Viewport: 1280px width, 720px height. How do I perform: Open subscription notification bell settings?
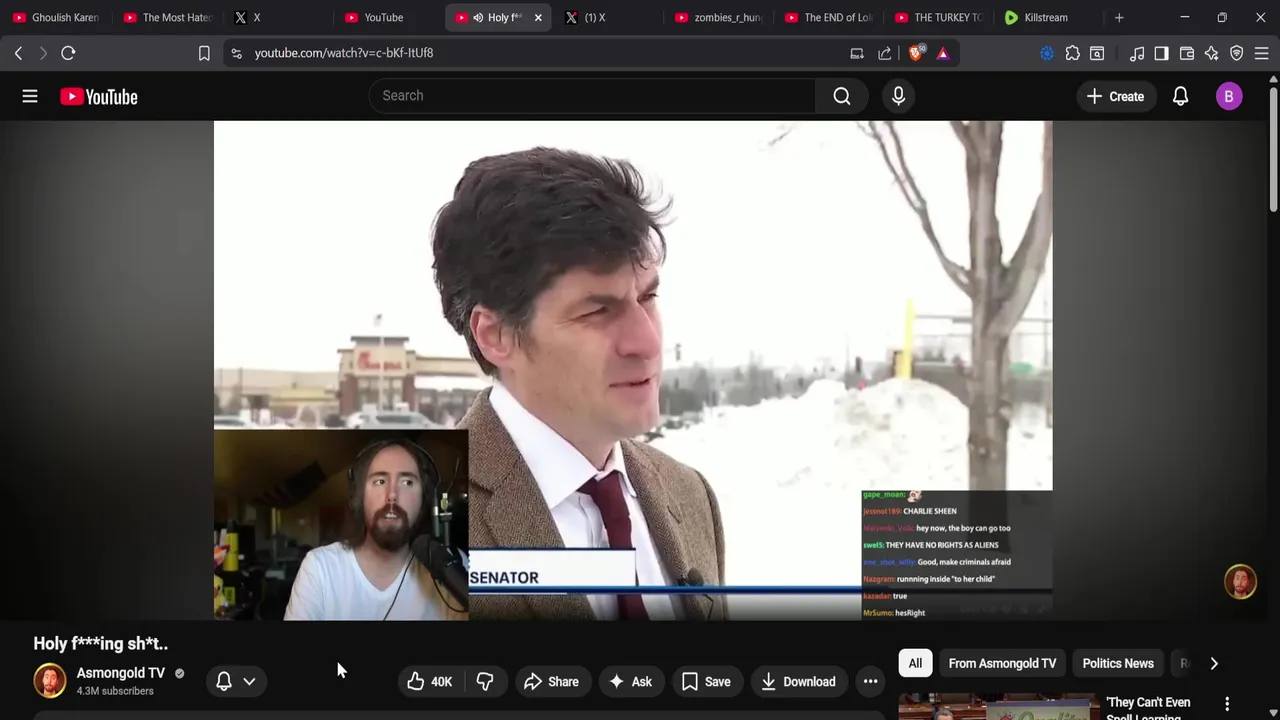pyautogui.click(x=224, y=682)
